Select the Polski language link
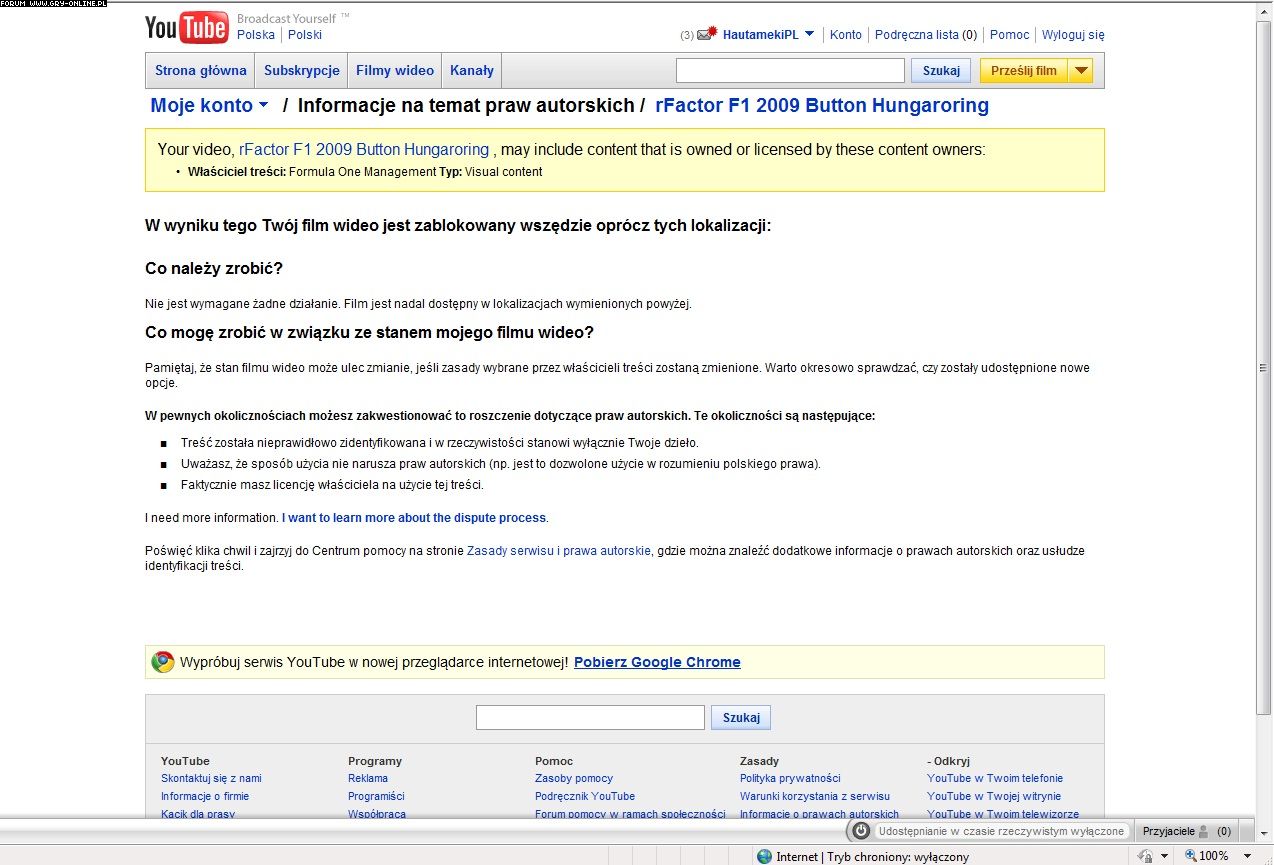 (x=305, y=35)
